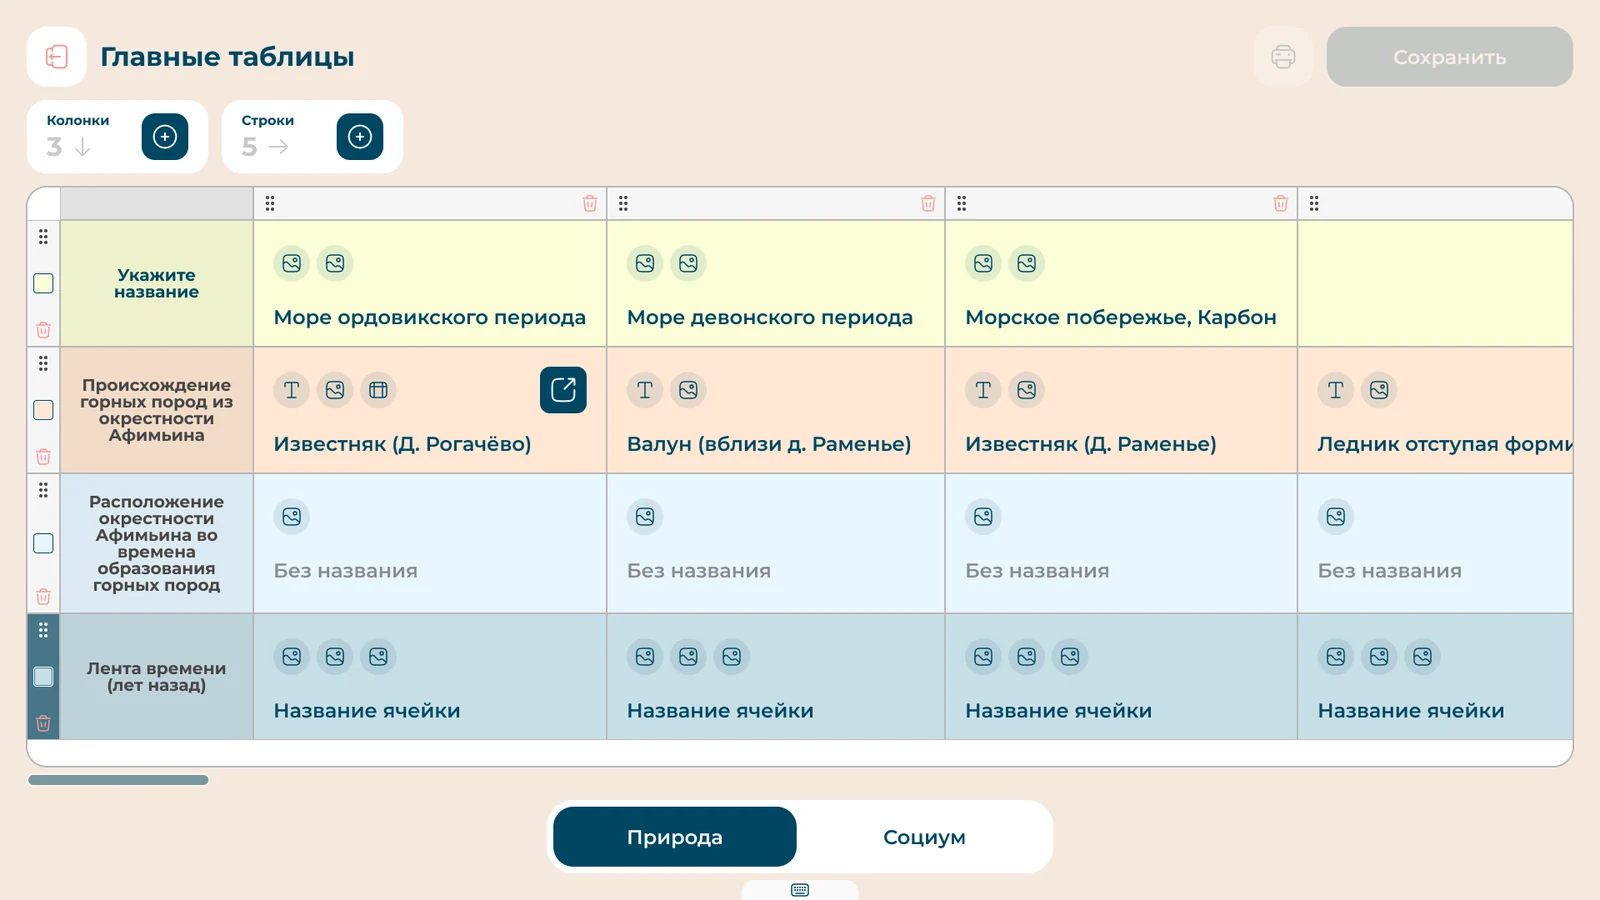Click the Происхождение горных пород row header
1600x900 pixels.
[157, 410]
